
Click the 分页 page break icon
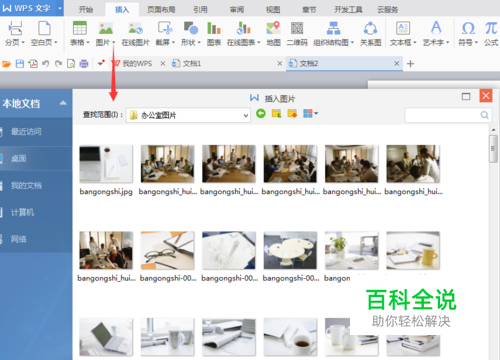15,28
